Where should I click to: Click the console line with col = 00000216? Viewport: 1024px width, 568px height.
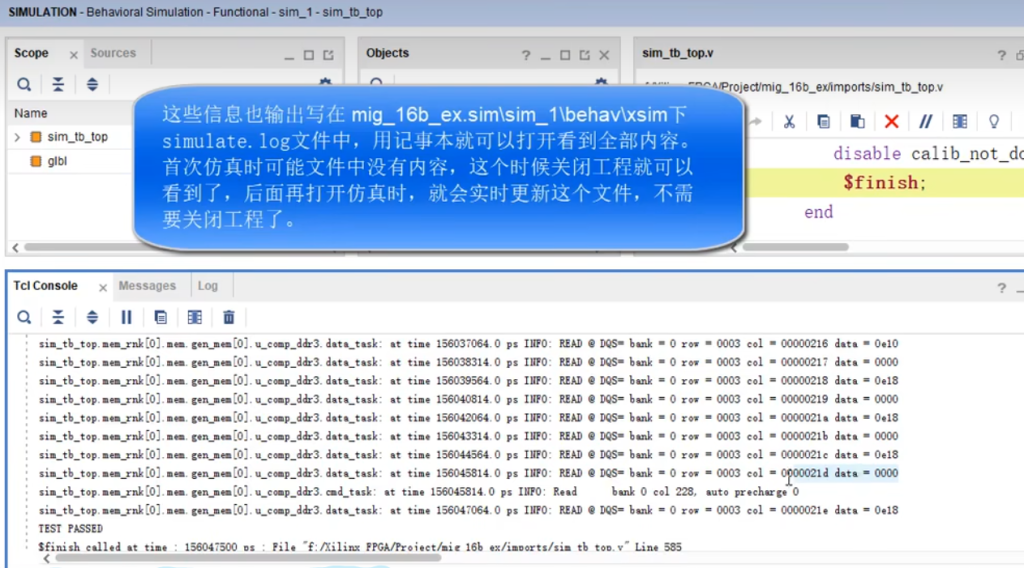coord(468,343)
